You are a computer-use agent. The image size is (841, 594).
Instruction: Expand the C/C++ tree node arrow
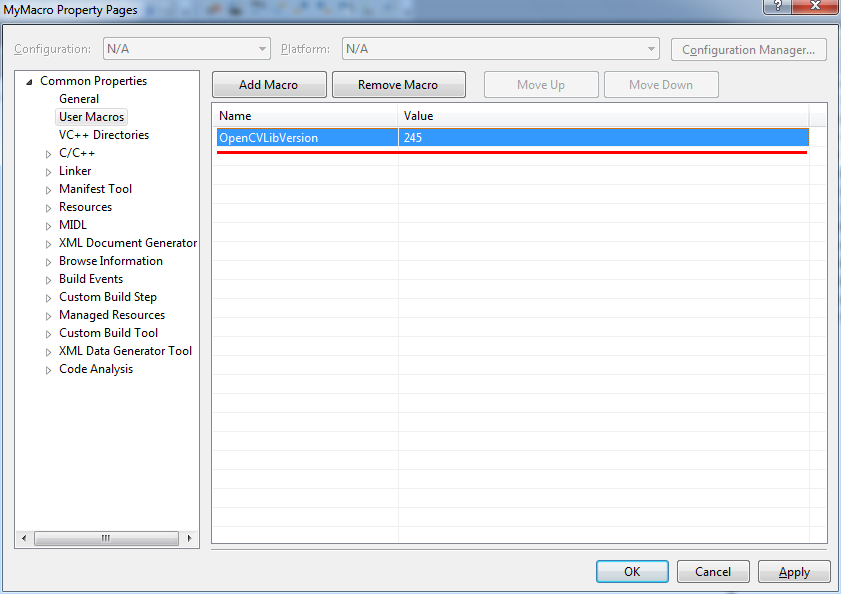point(48,154)
